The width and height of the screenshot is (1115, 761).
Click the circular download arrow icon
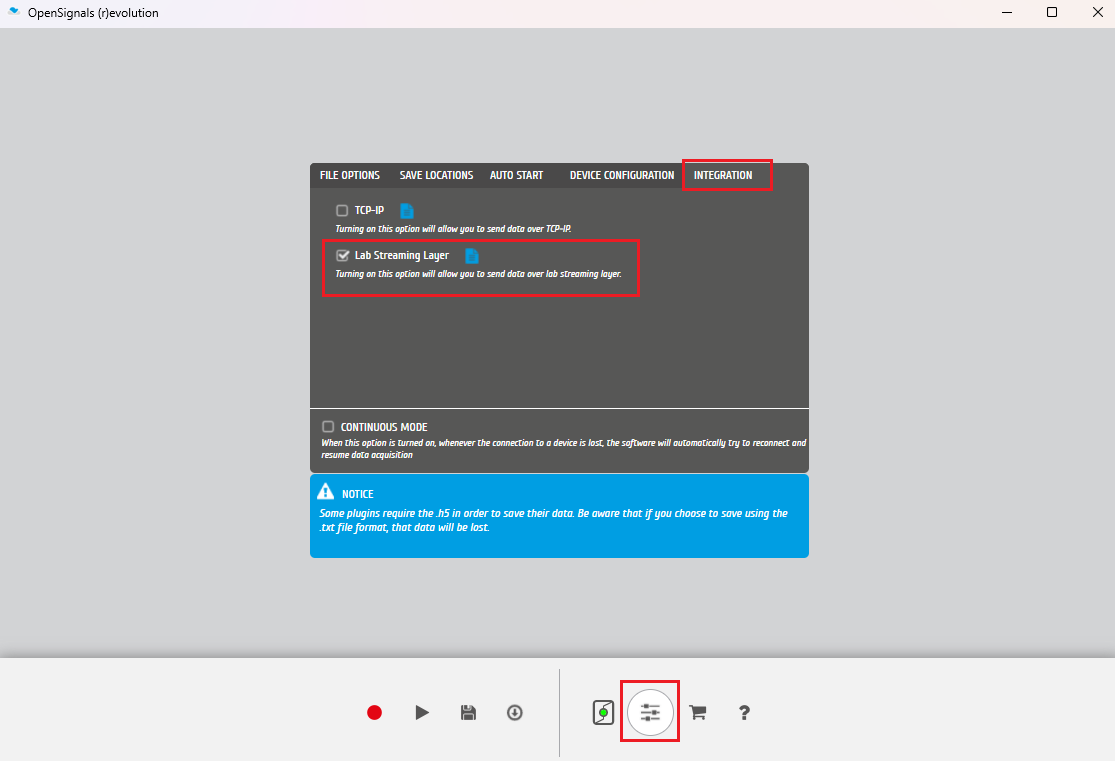(515, 713)
